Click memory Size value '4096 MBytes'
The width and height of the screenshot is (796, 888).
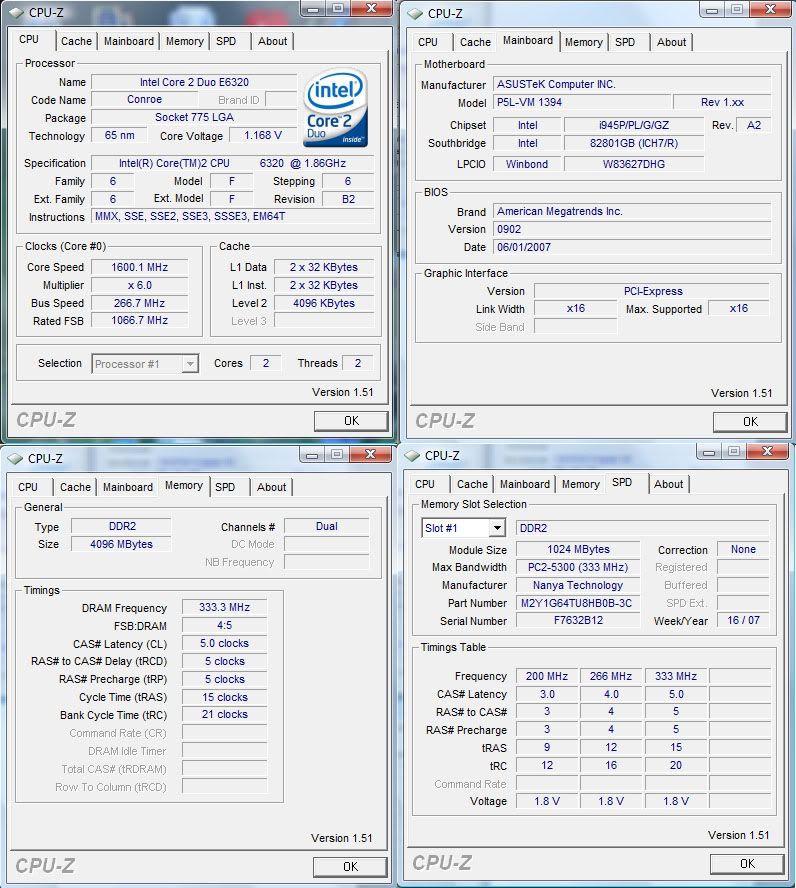121,544
